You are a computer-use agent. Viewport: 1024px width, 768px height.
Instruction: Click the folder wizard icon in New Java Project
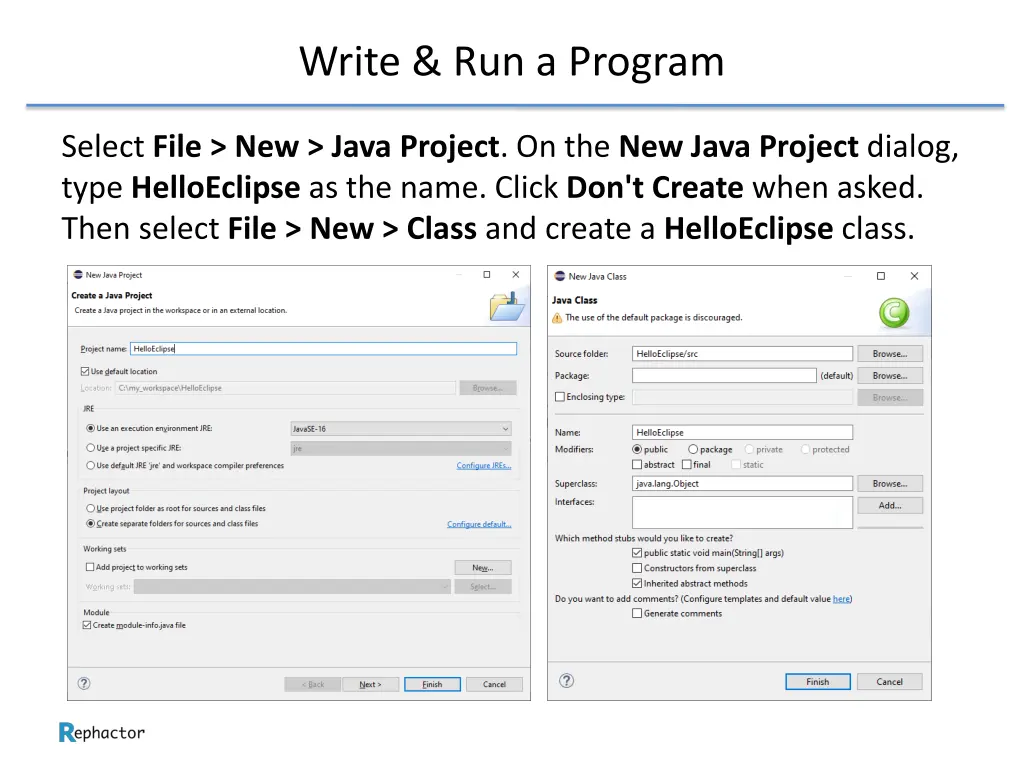coord(507,307)
